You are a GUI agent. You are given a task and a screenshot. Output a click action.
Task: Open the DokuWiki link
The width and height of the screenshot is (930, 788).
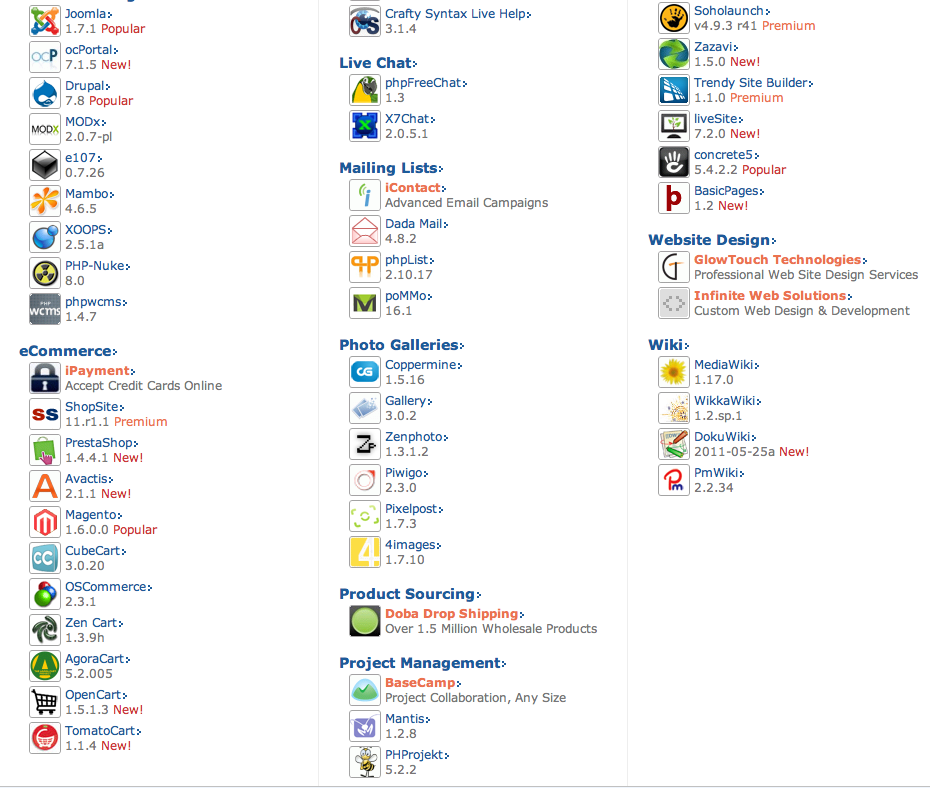coord(725,436)
